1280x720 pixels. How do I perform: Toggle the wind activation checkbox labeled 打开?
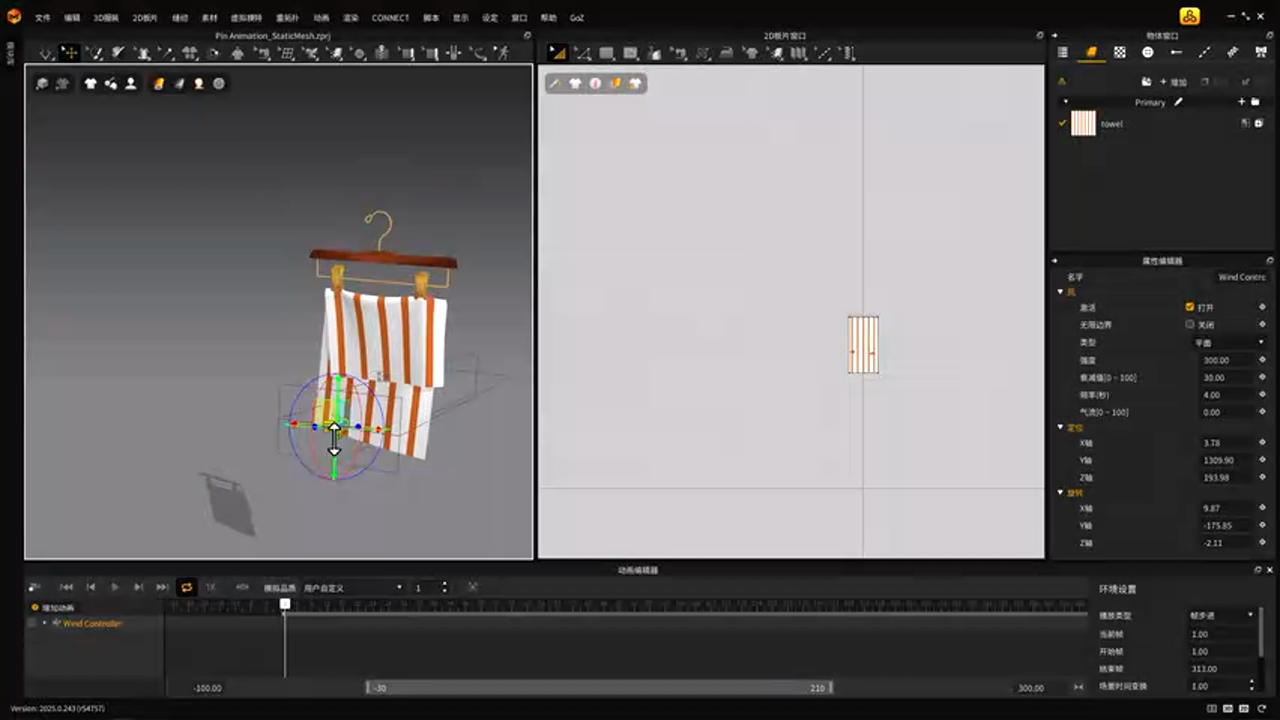tap(1190, 307)
